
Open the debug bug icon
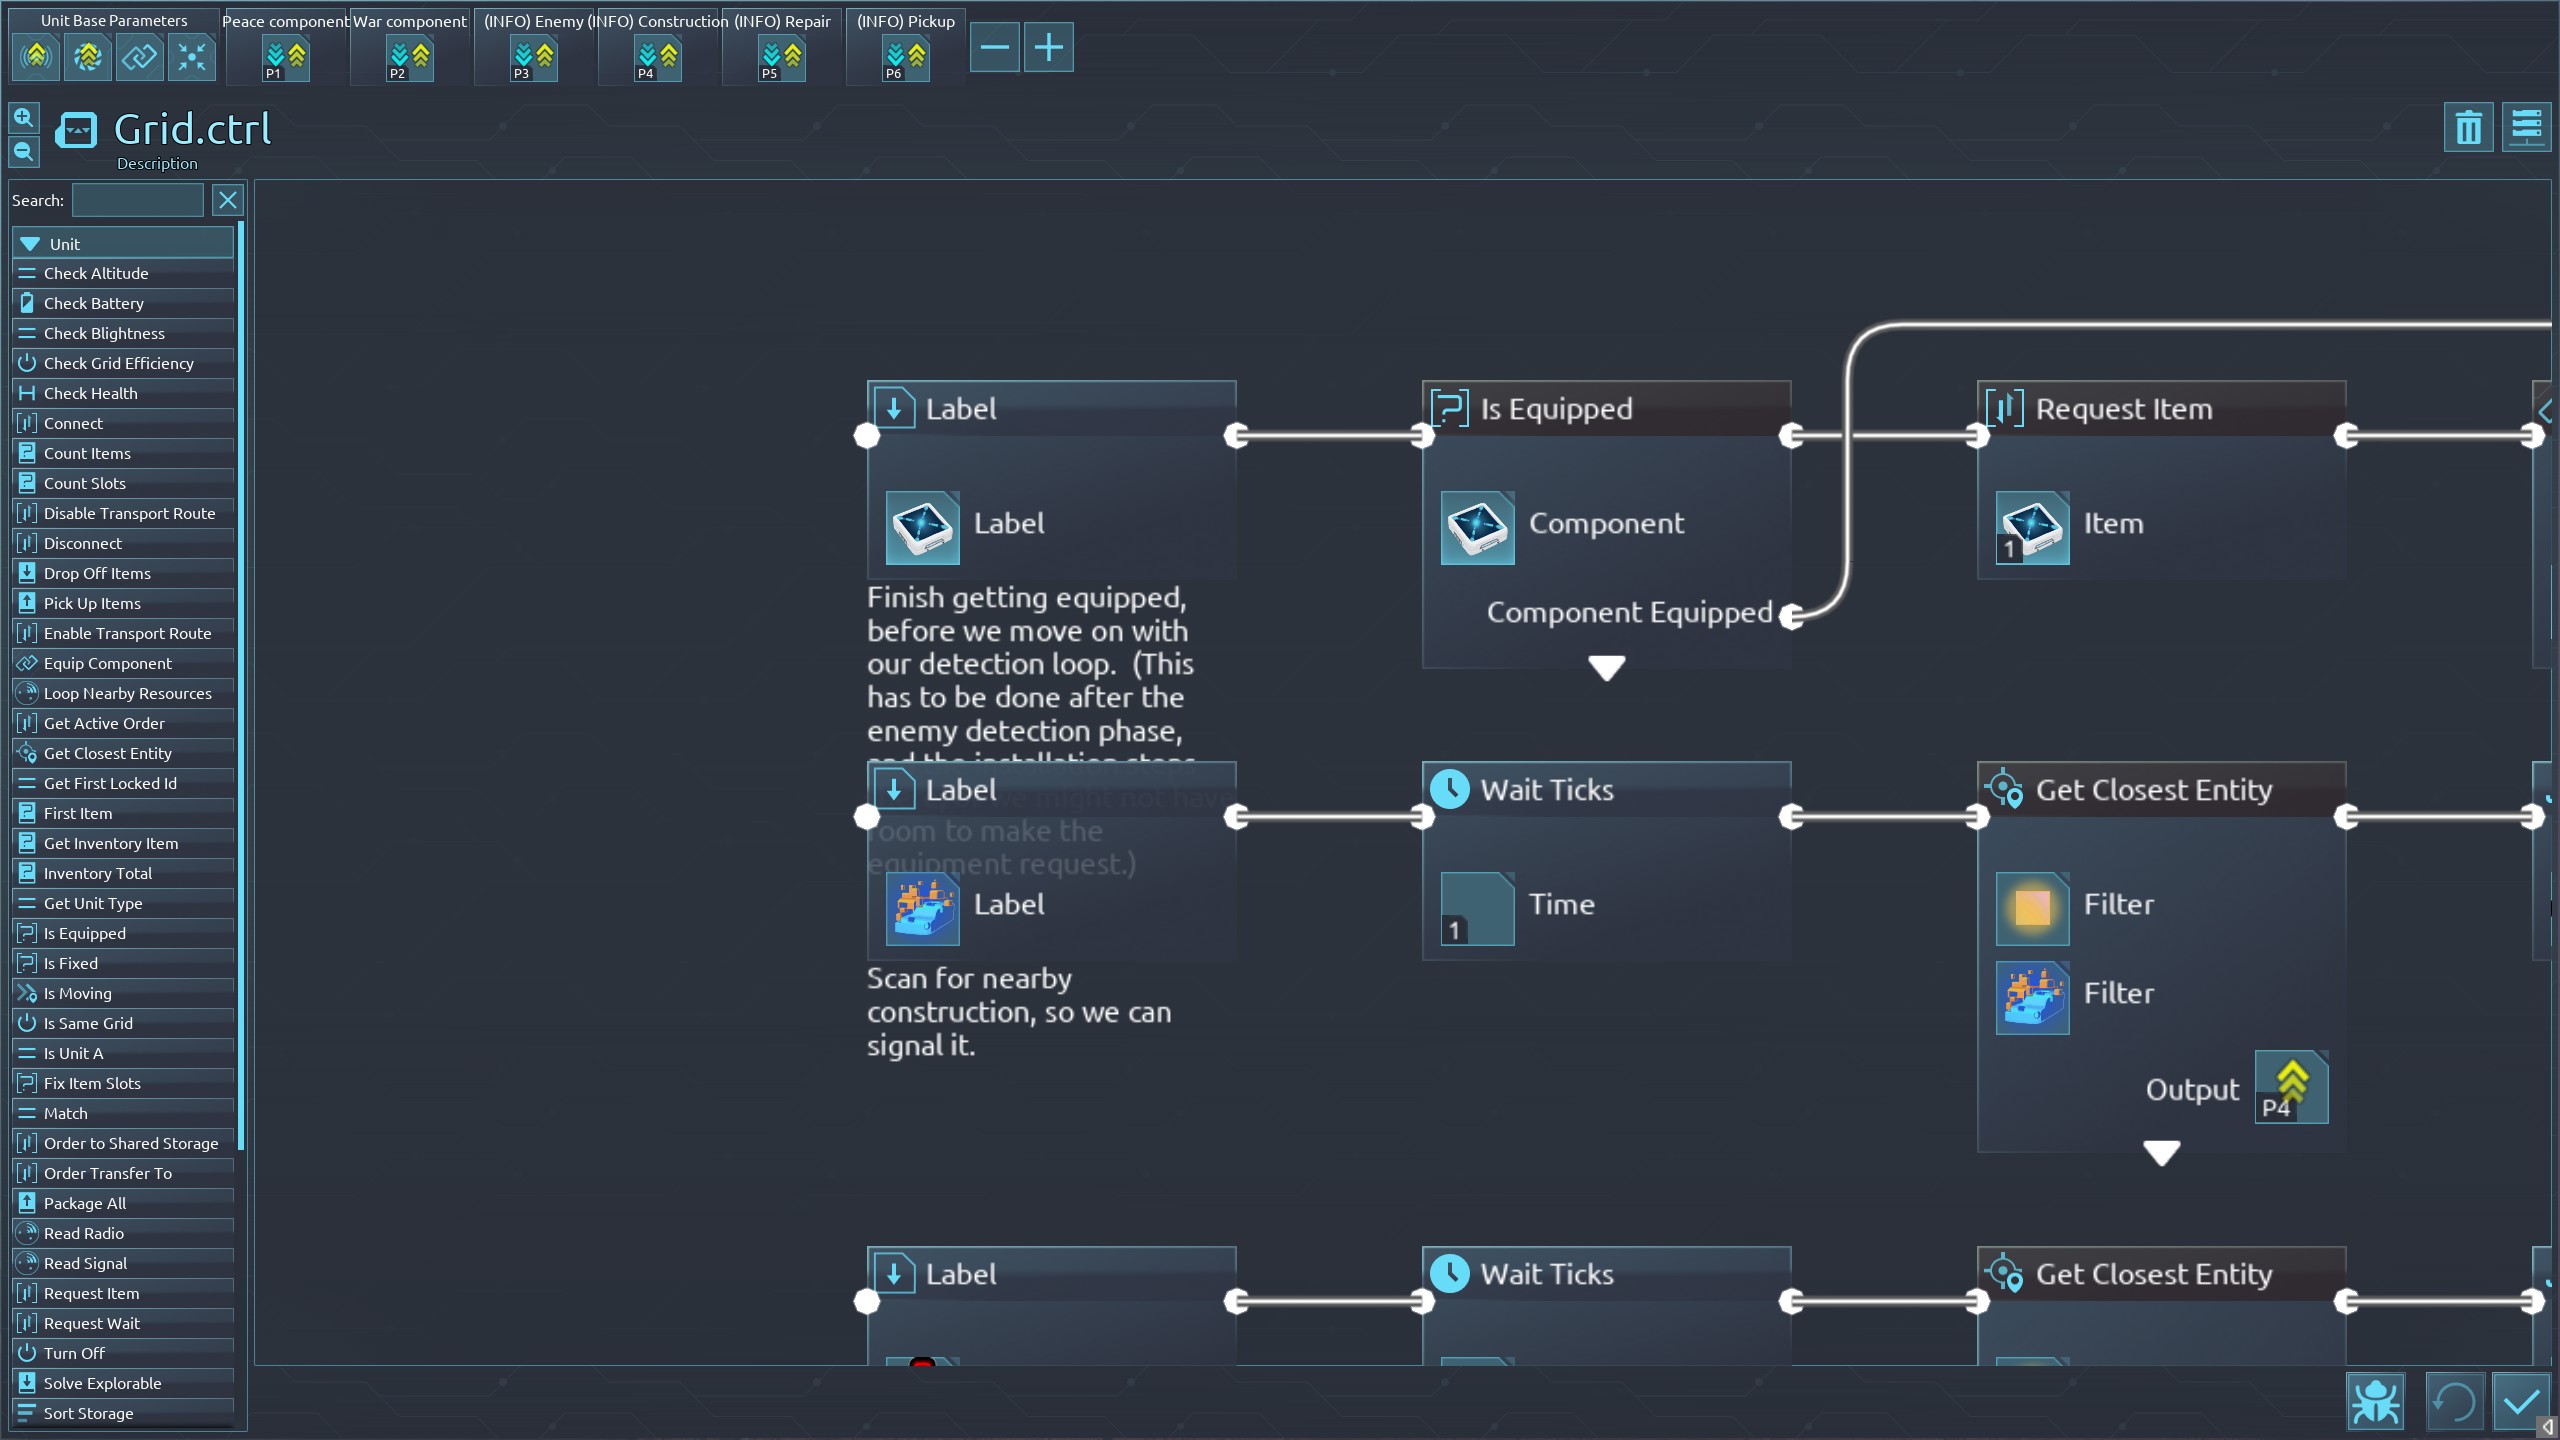click(2375, 1402)
